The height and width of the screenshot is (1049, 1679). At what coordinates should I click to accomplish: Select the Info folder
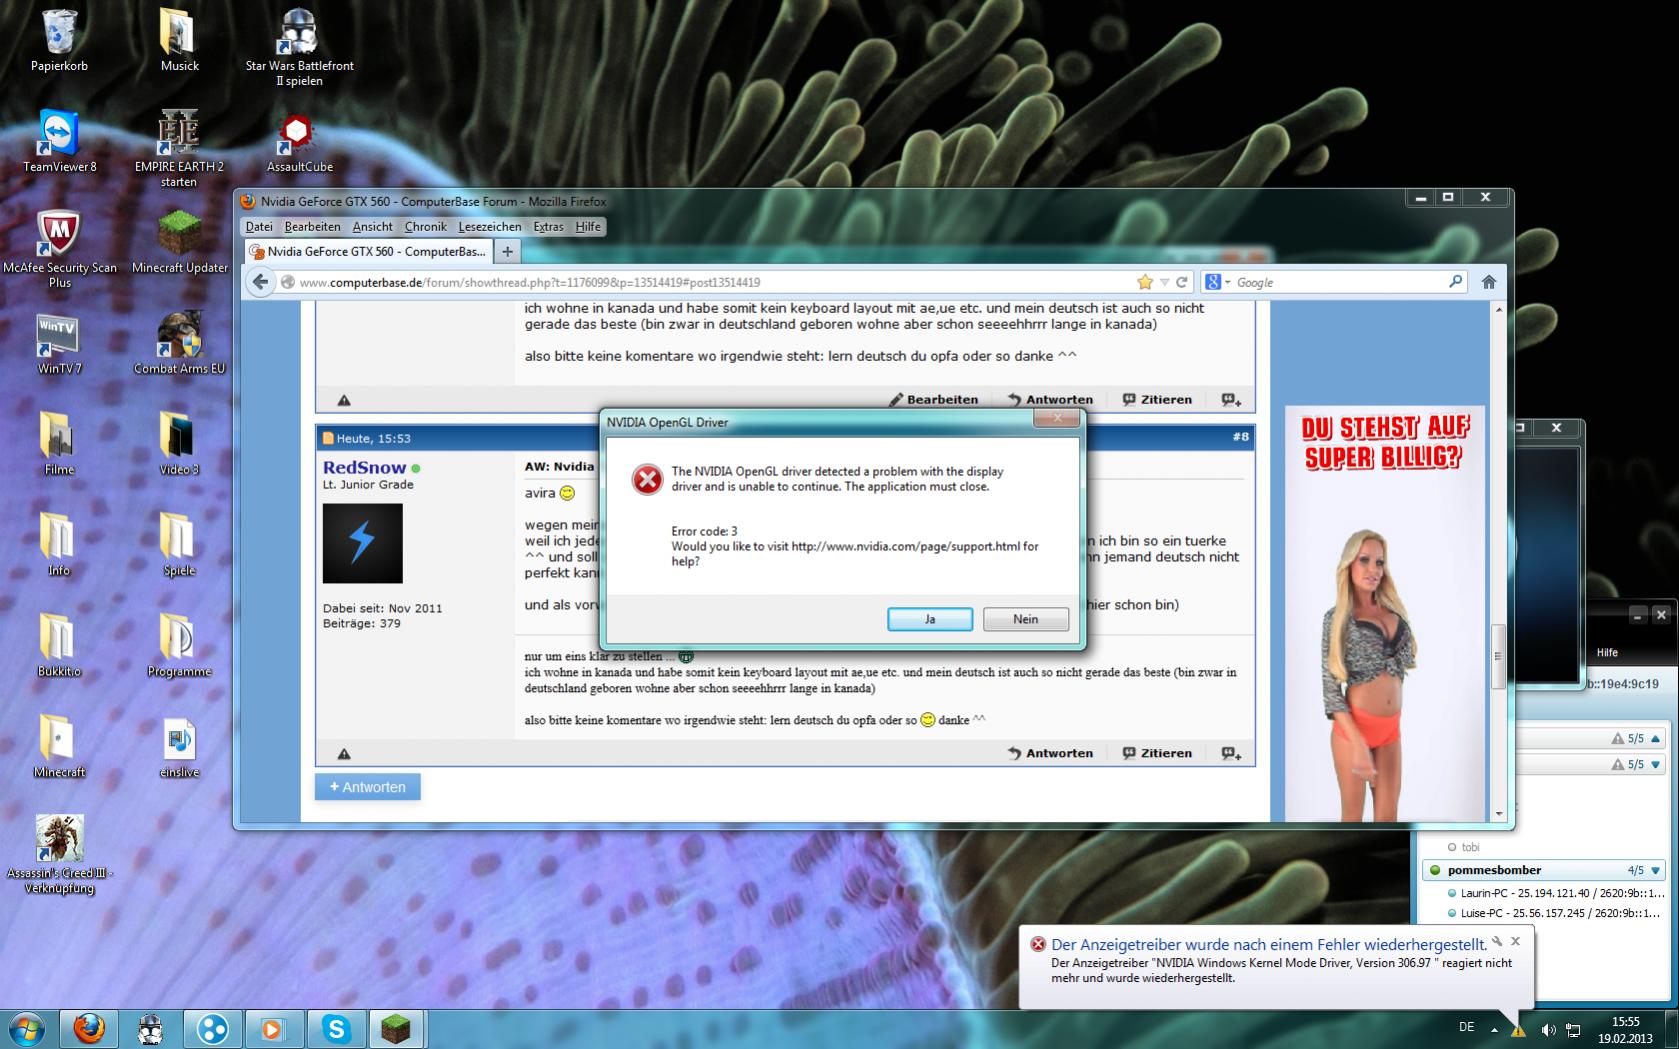pos(59,545)
